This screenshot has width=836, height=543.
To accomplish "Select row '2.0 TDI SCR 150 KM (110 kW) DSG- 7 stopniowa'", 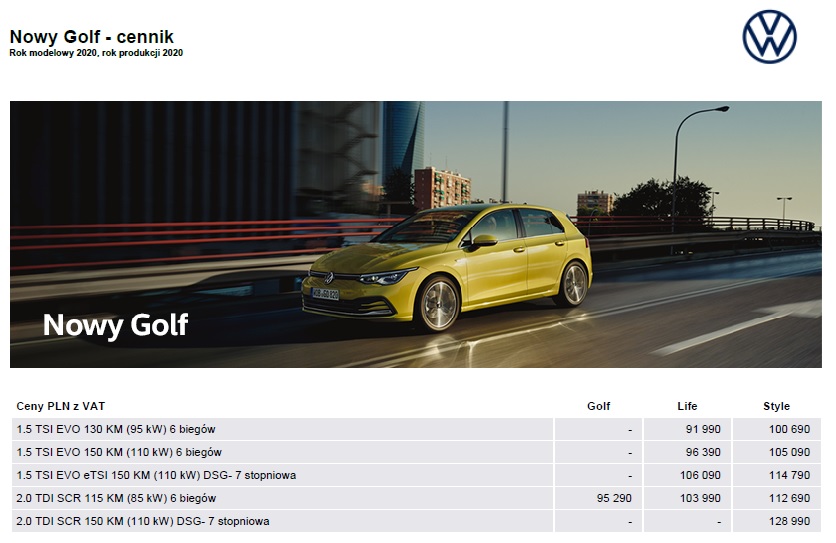I will [416, 521].
